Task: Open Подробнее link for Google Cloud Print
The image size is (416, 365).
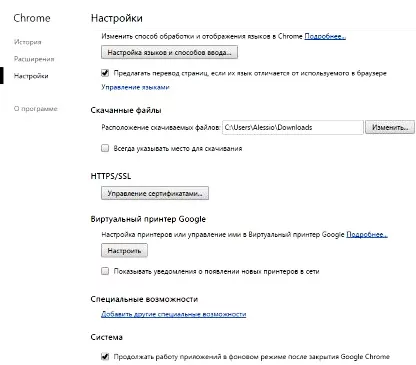Action: [x=367, y=235]
